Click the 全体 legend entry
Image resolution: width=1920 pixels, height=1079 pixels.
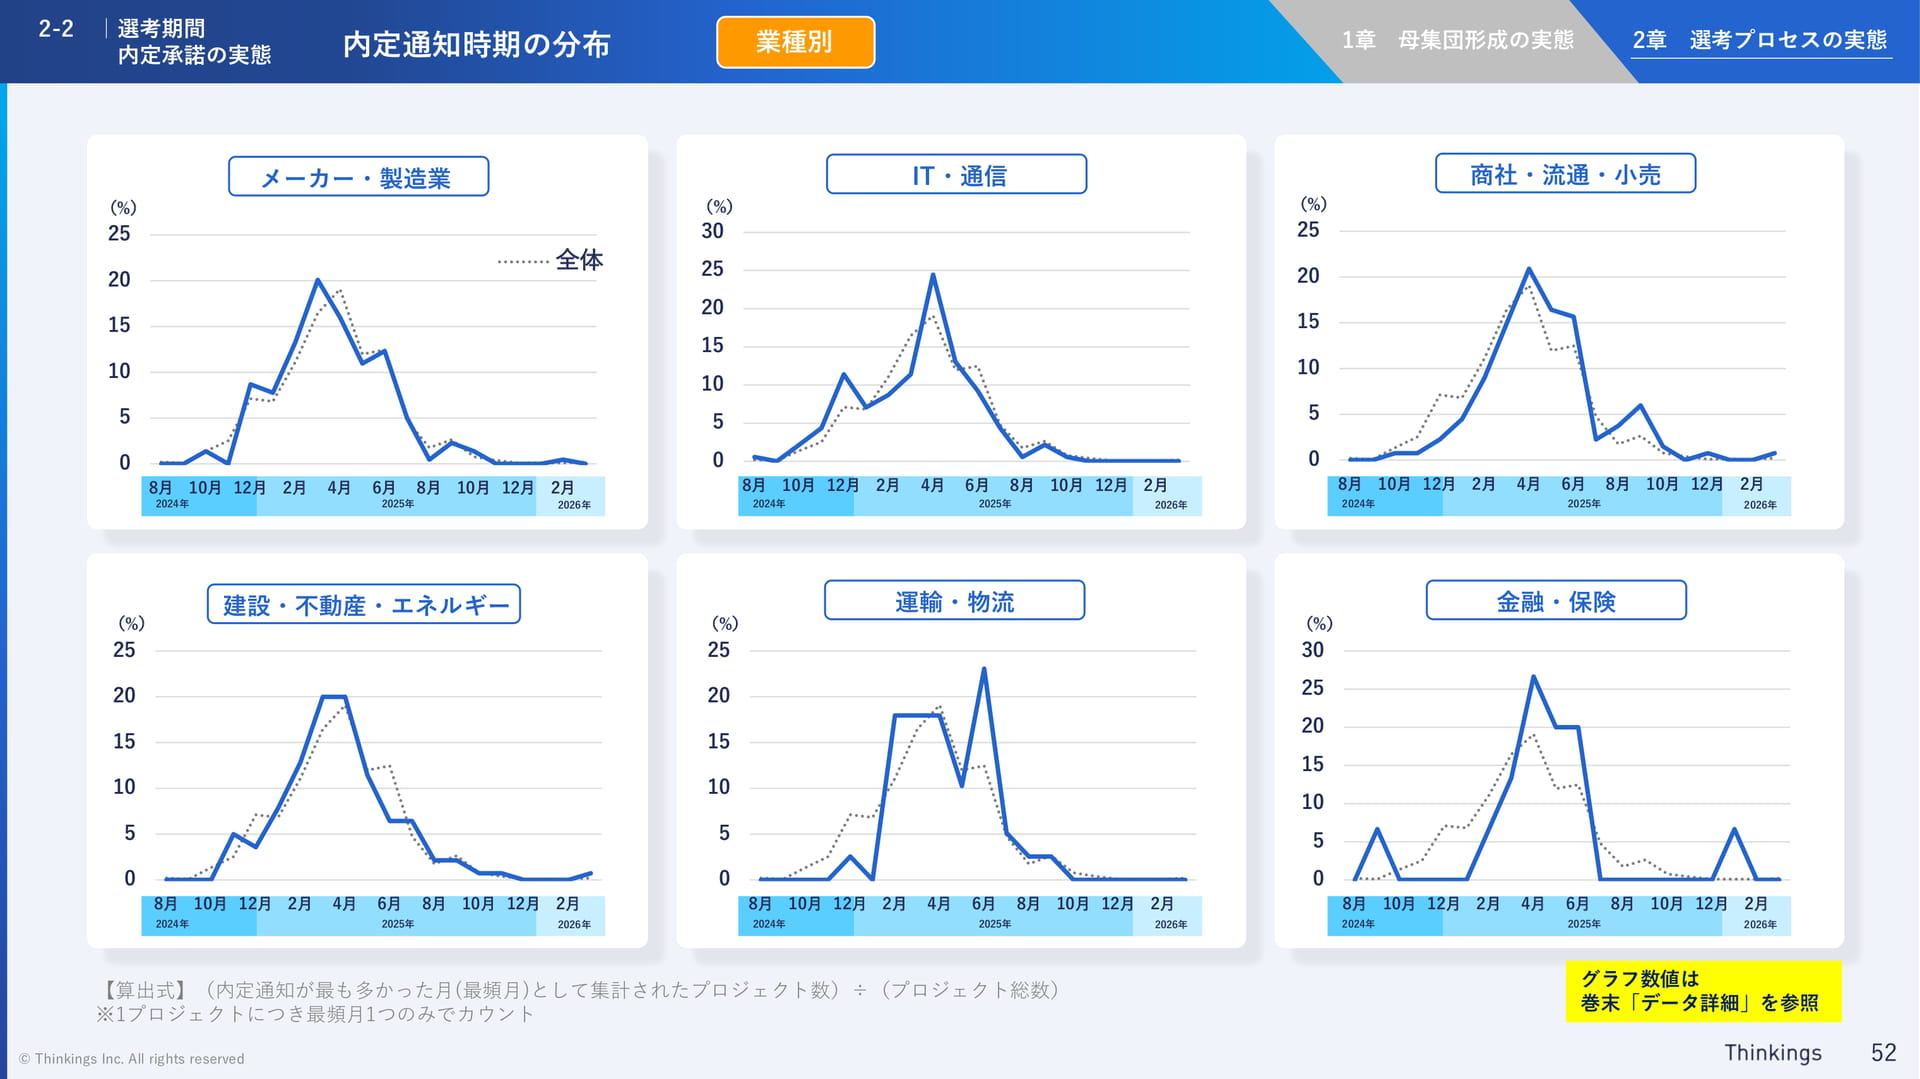[x=550, y=260]
